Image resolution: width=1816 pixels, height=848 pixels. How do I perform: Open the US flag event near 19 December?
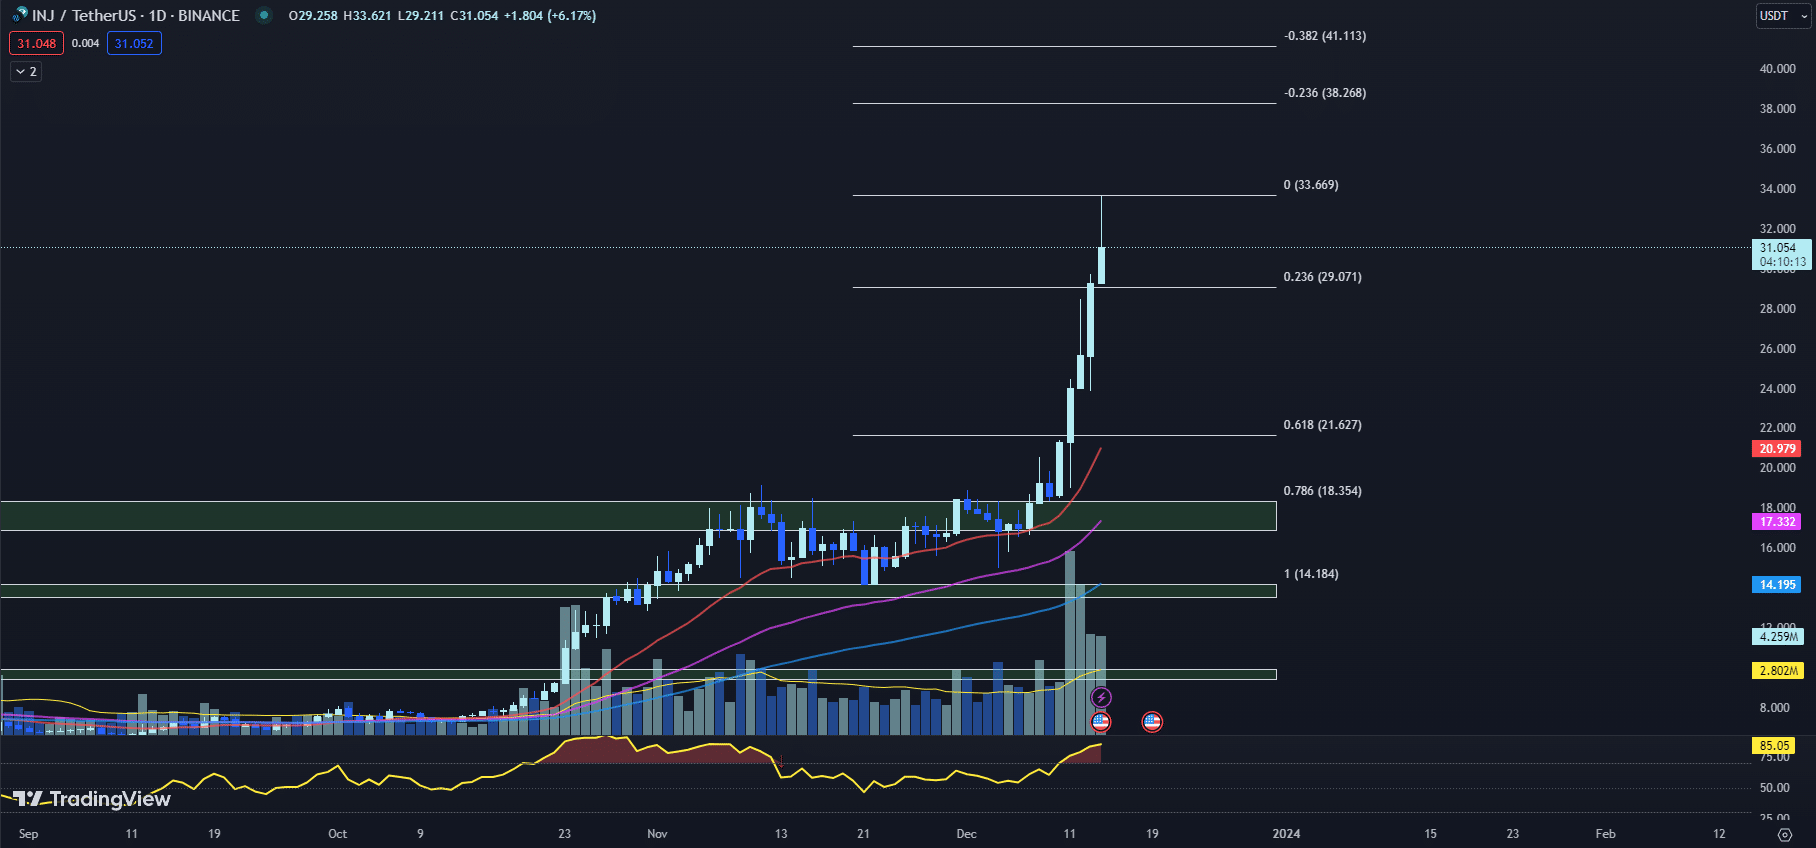(x=1152, y=721)
